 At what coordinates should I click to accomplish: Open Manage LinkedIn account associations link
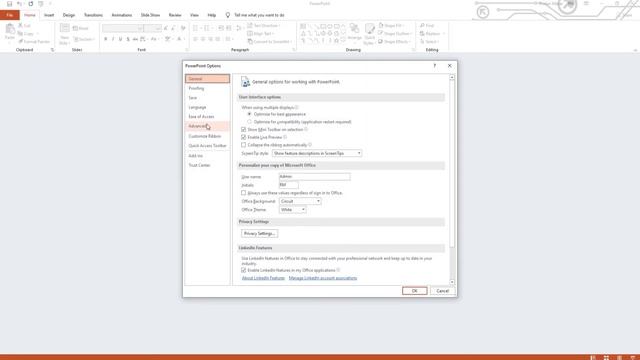coord(323,278)
